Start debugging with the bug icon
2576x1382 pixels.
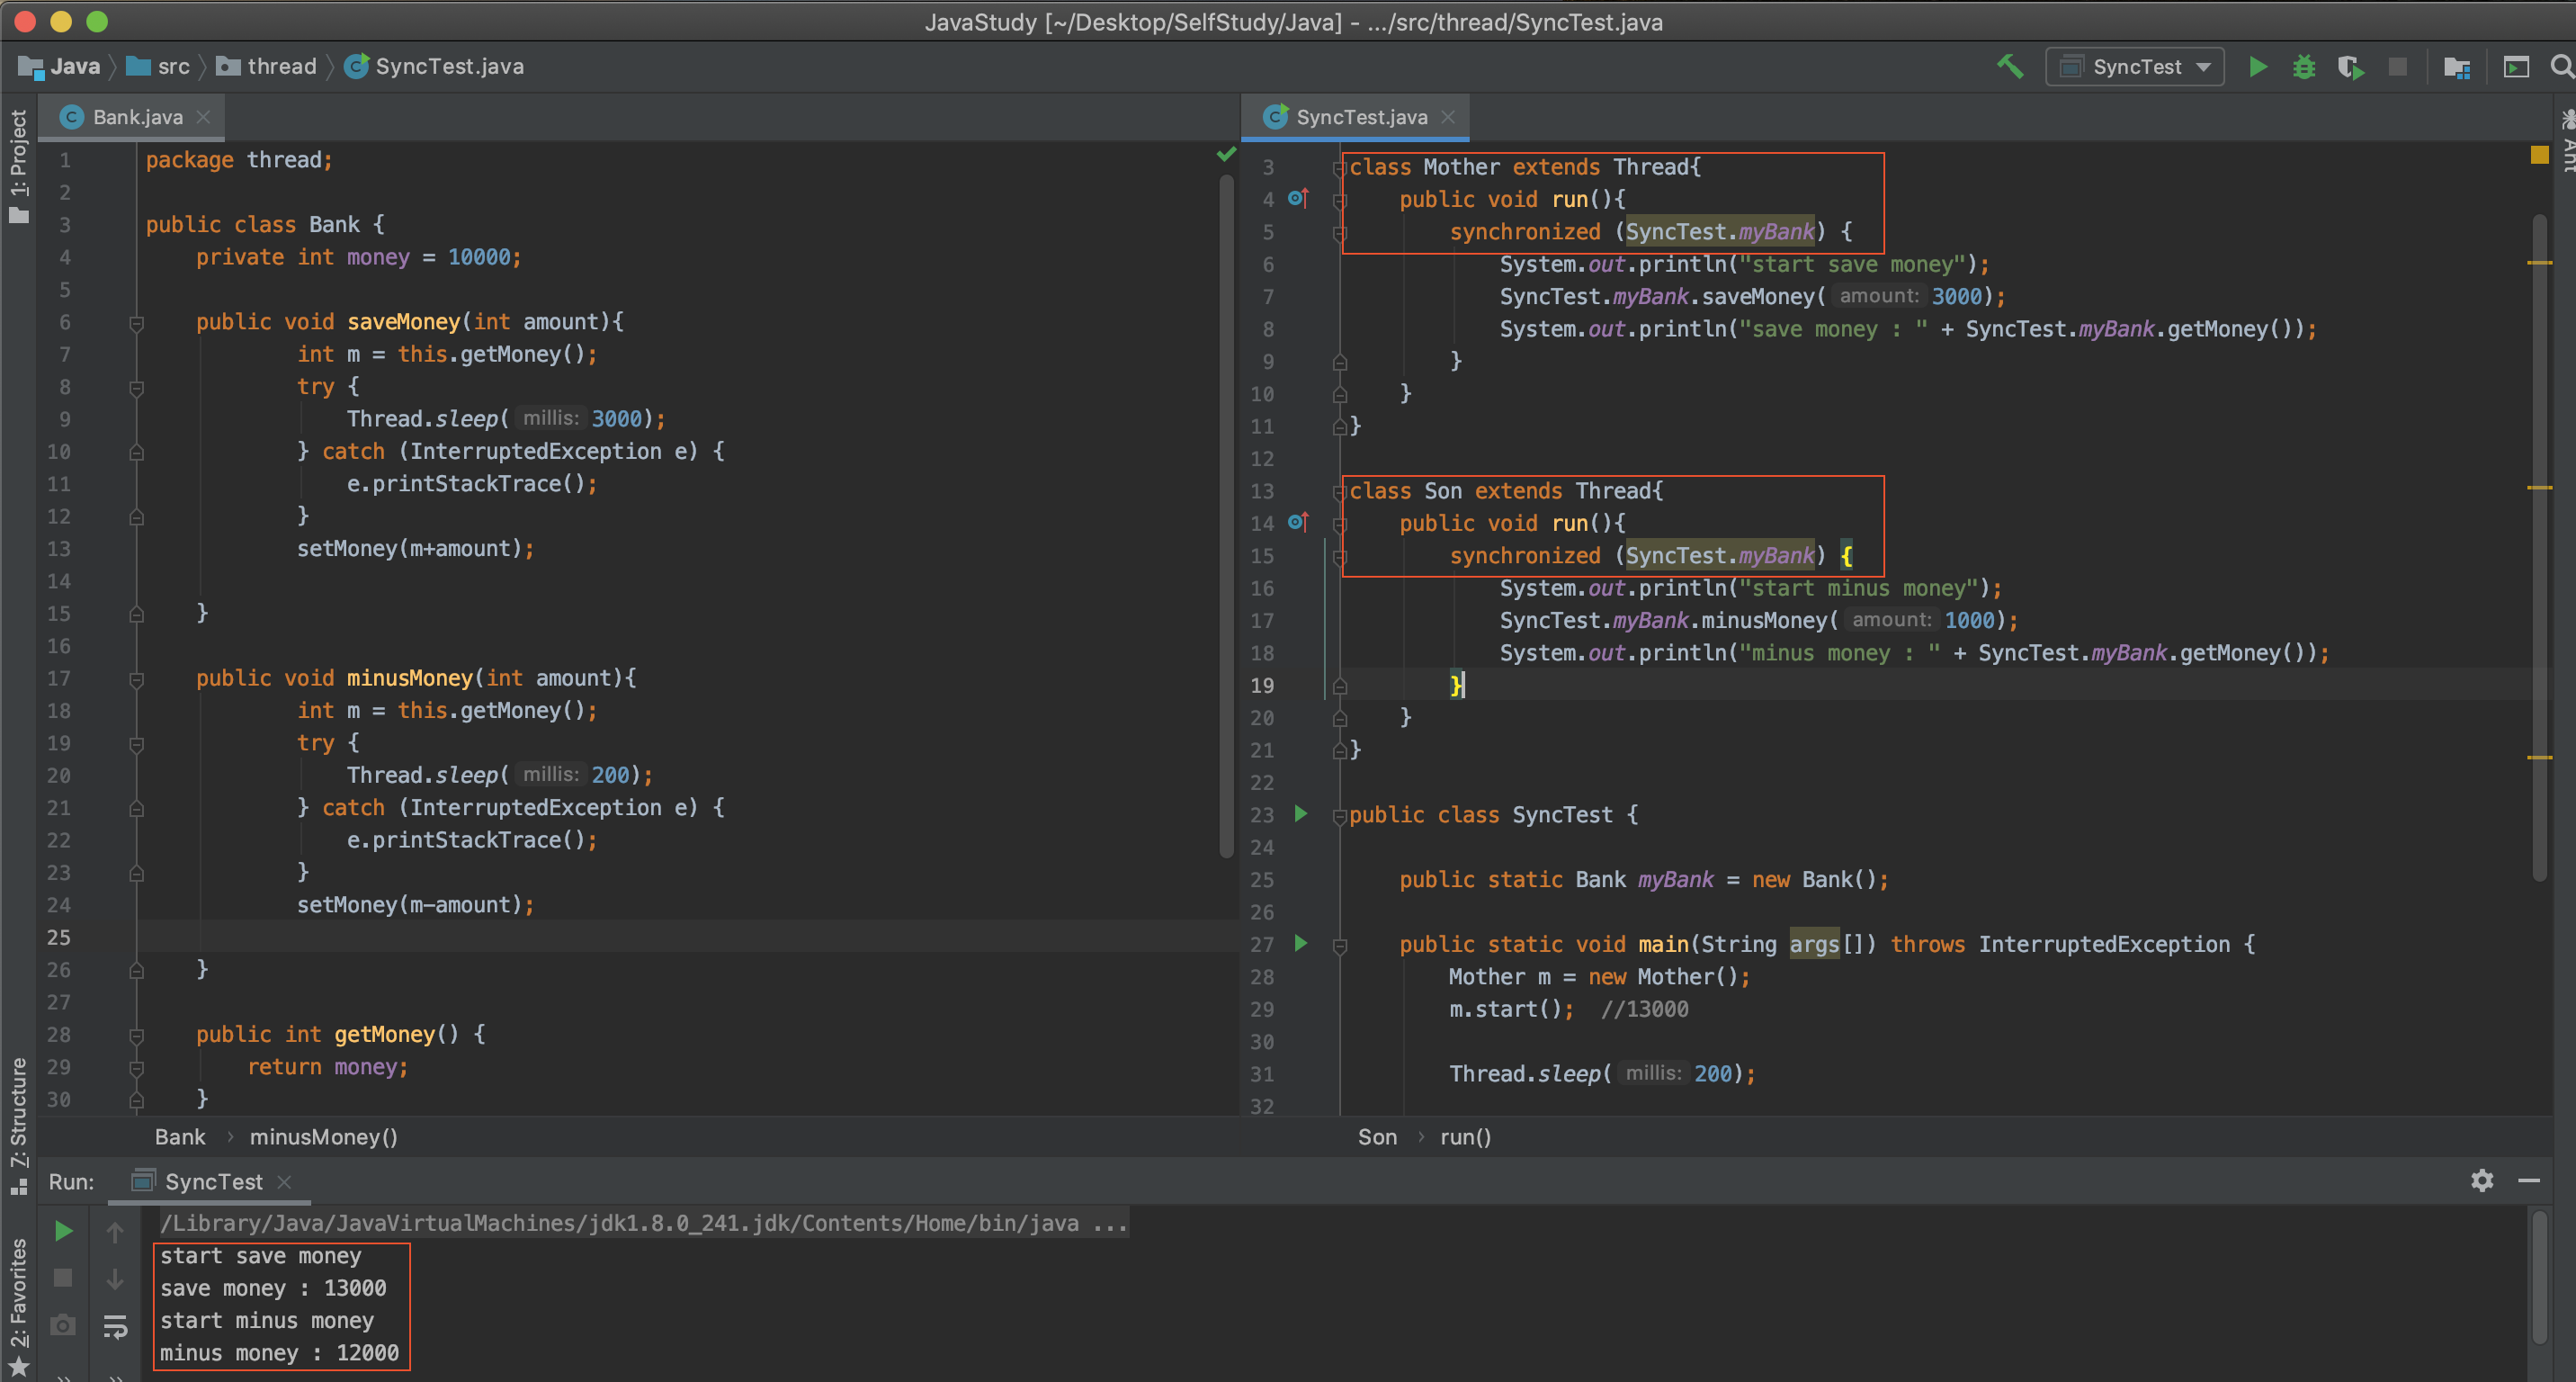tap(2304, 67)
